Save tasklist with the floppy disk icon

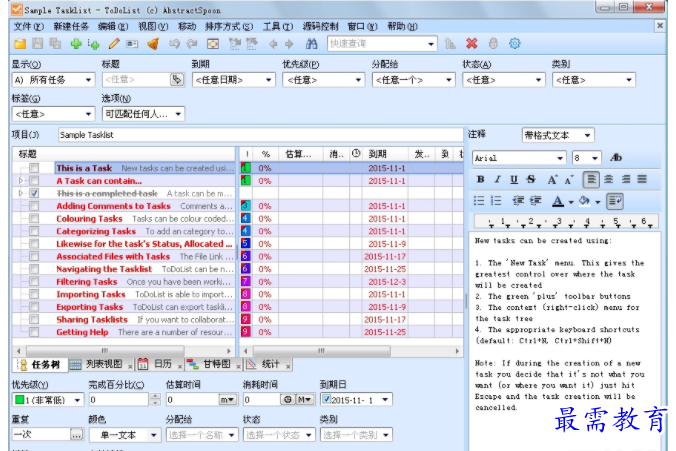pyautogui.click(x=38, y=44)
